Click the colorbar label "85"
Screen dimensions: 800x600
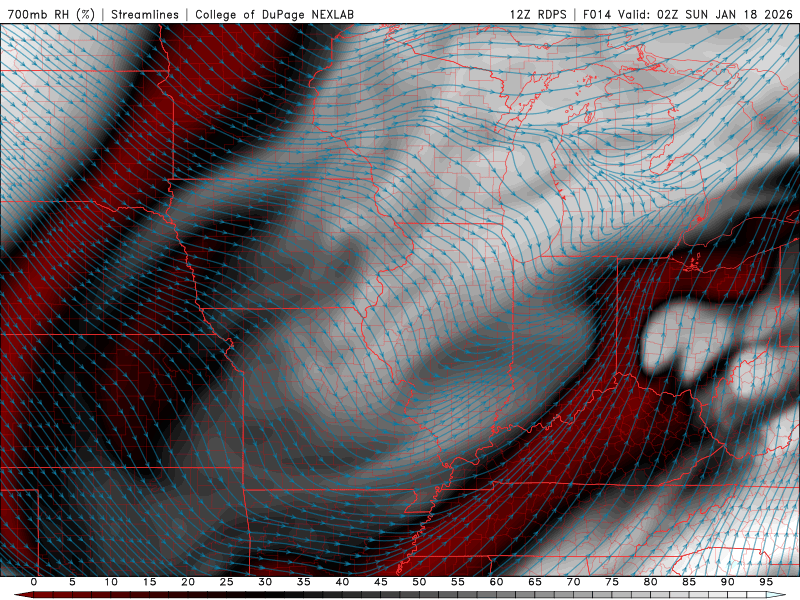(689, 582)
